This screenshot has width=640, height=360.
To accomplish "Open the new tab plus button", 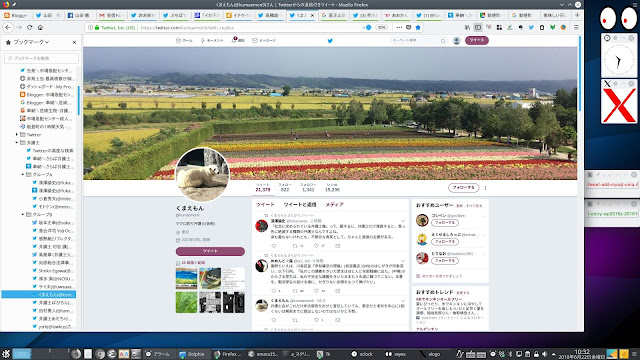I will click(x=577, y=15).
